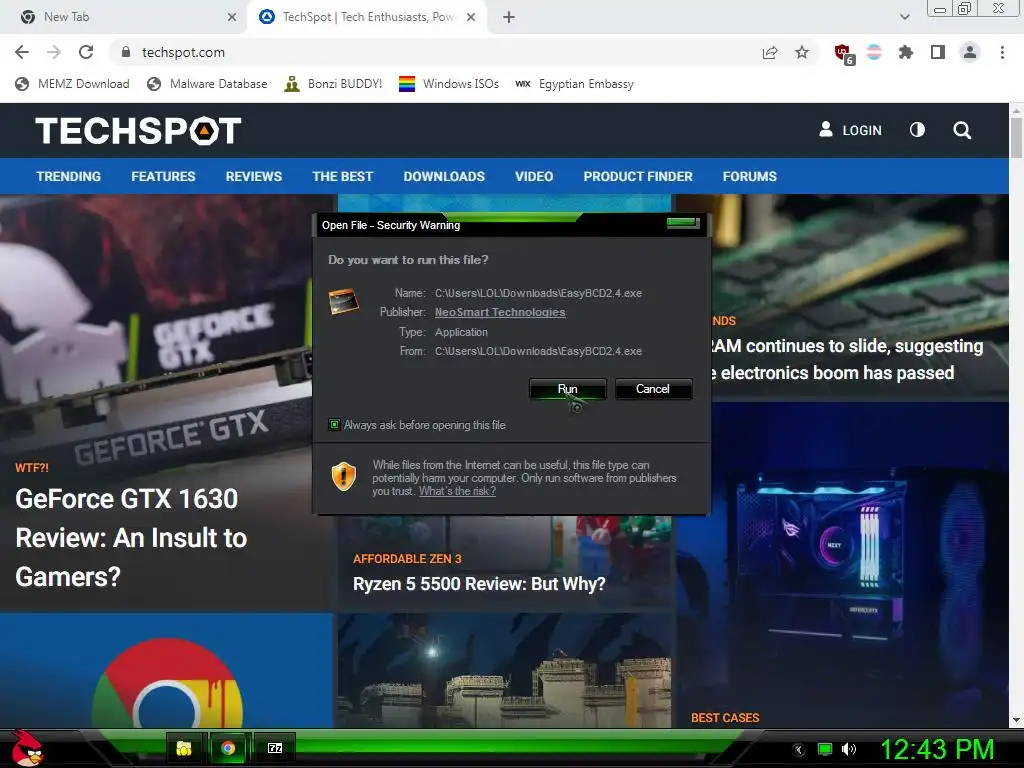Viewport: 1024px width, 768px height.
Task: Open the Egyptian Embassy bookmark
Action: [574, 84]
